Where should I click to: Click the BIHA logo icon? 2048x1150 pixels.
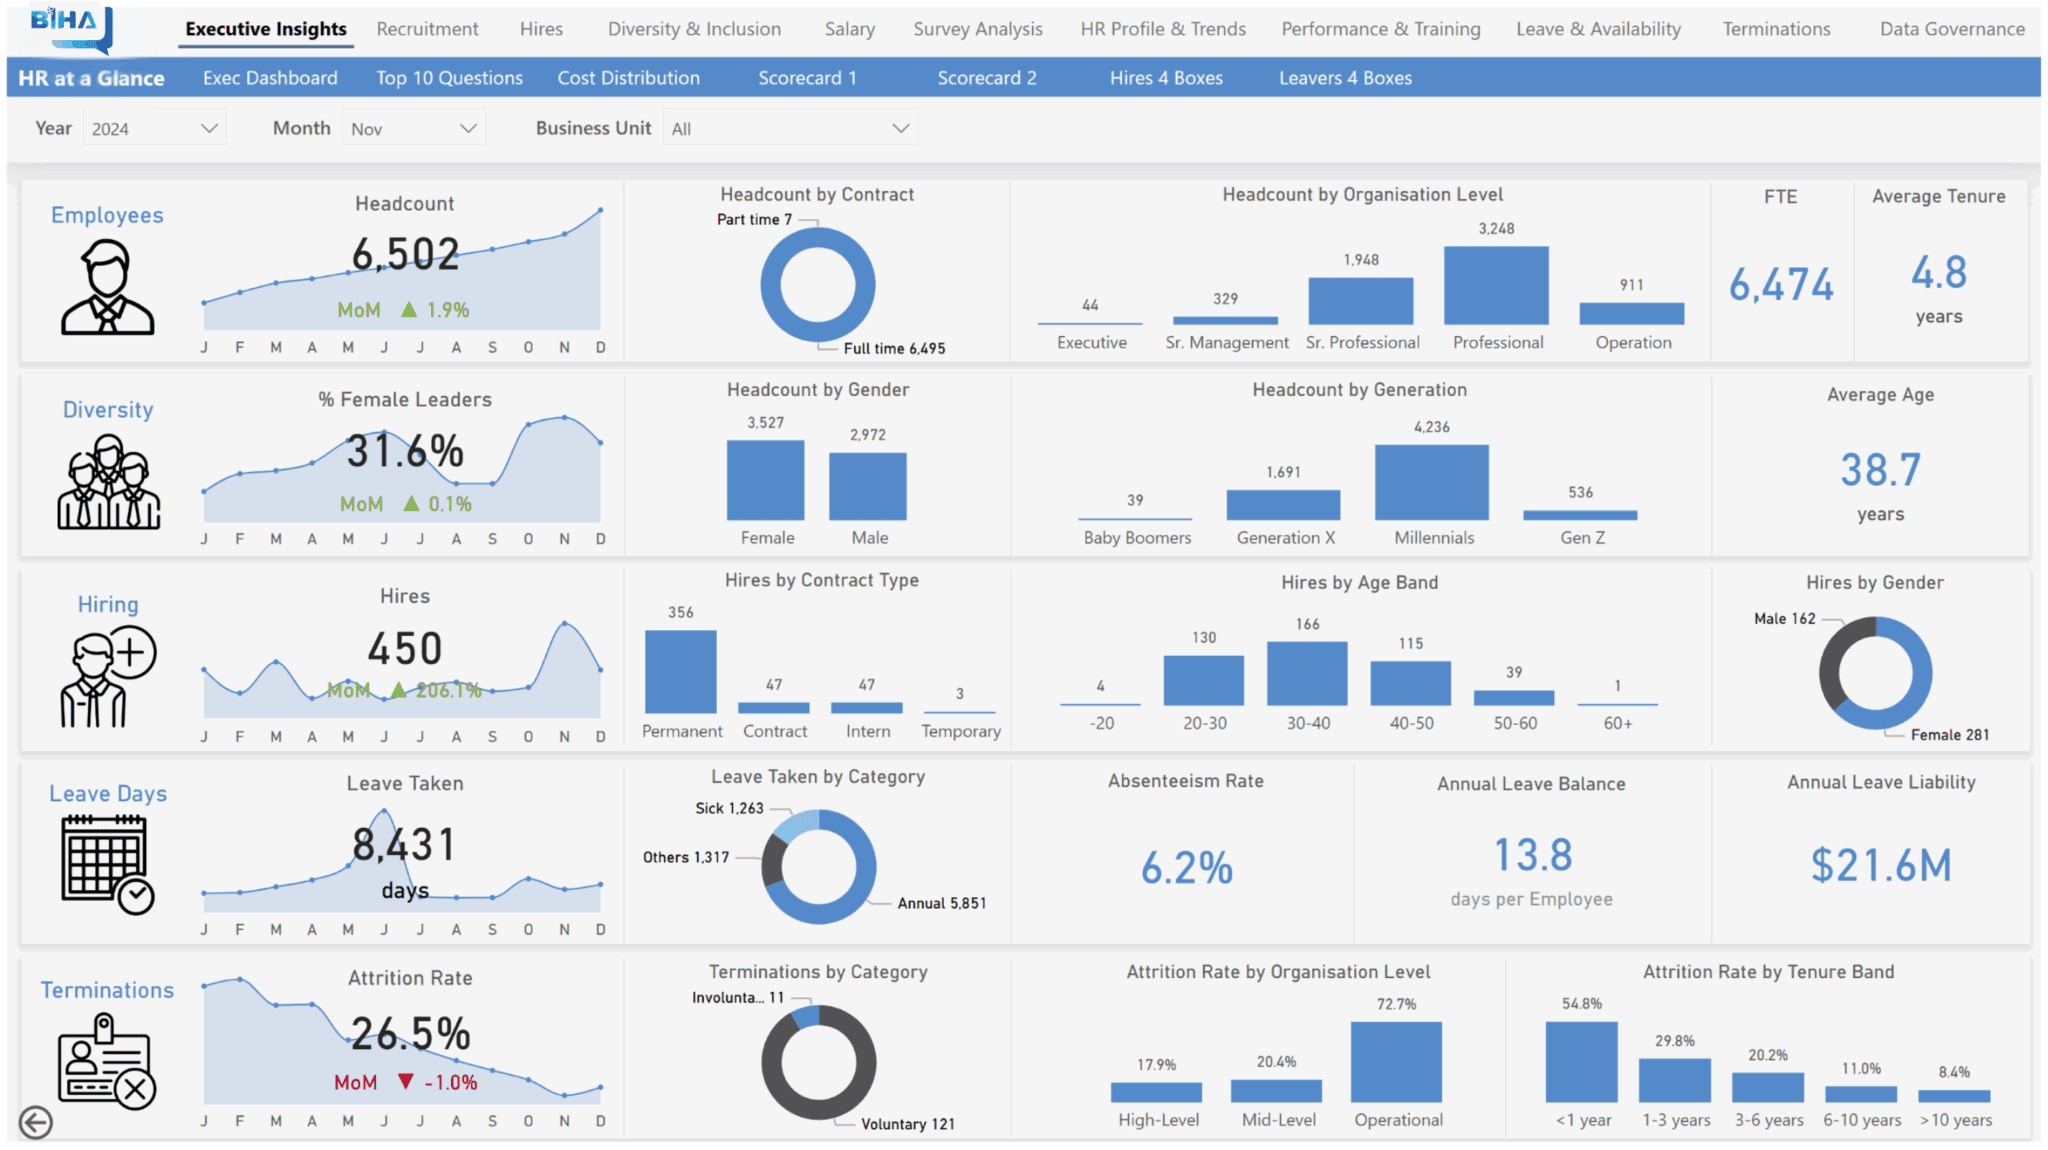71,28
